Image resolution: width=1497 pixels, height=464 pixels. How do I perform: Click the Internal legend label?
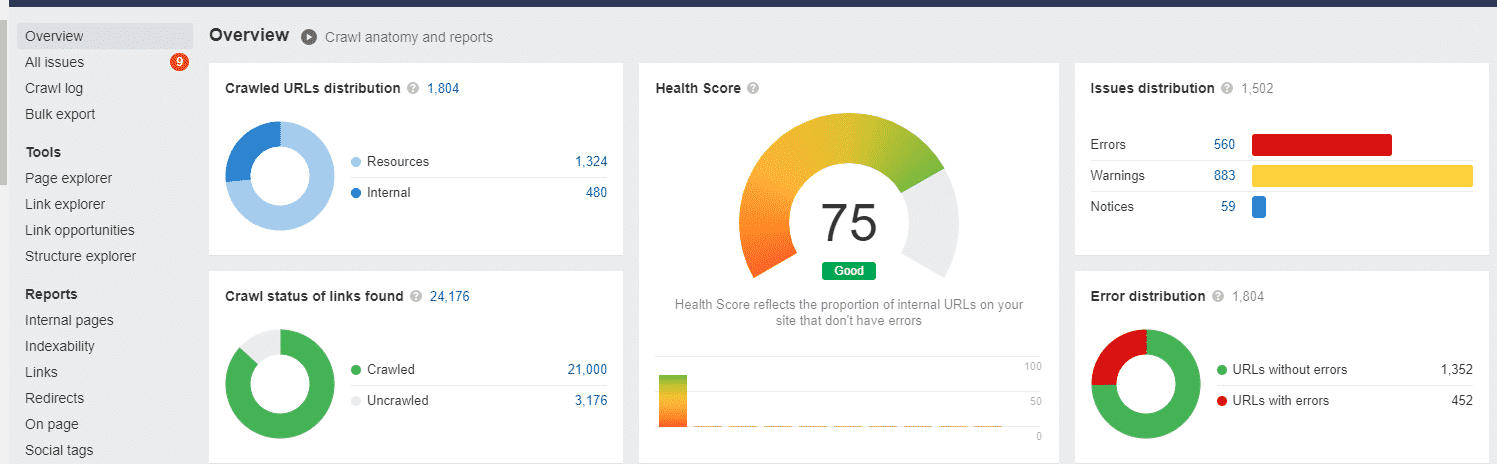point(389,192)
